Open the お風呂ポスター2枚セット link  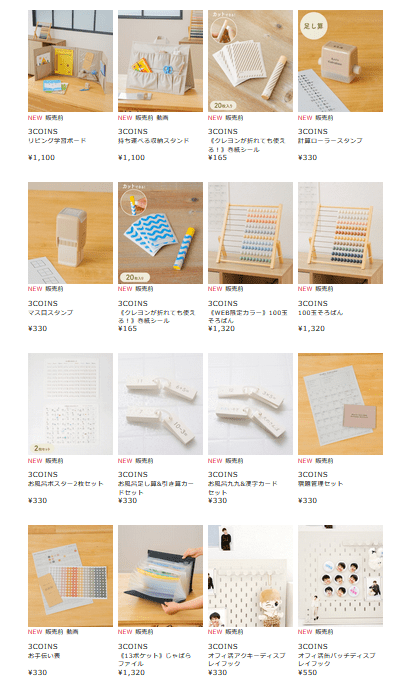pos(65,483)
